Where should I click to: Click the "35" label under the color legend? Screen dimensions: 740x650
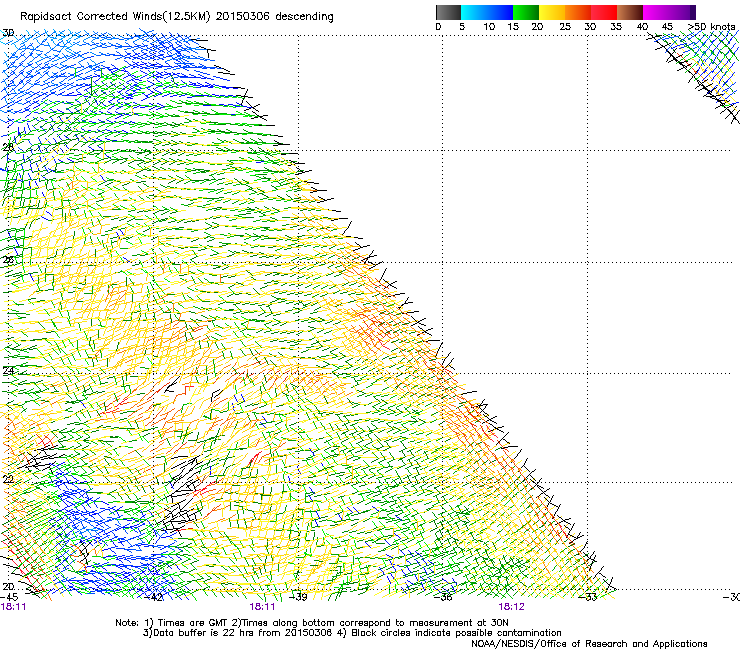[x=616, y=26]
